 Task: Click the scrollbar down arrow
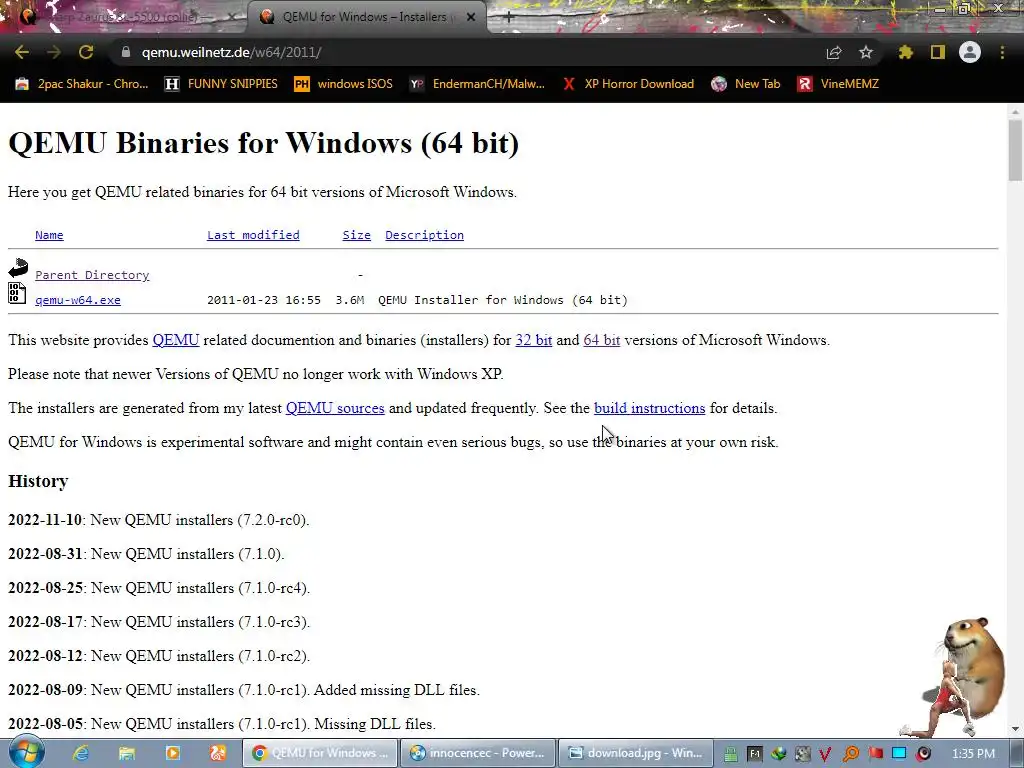1015,729
